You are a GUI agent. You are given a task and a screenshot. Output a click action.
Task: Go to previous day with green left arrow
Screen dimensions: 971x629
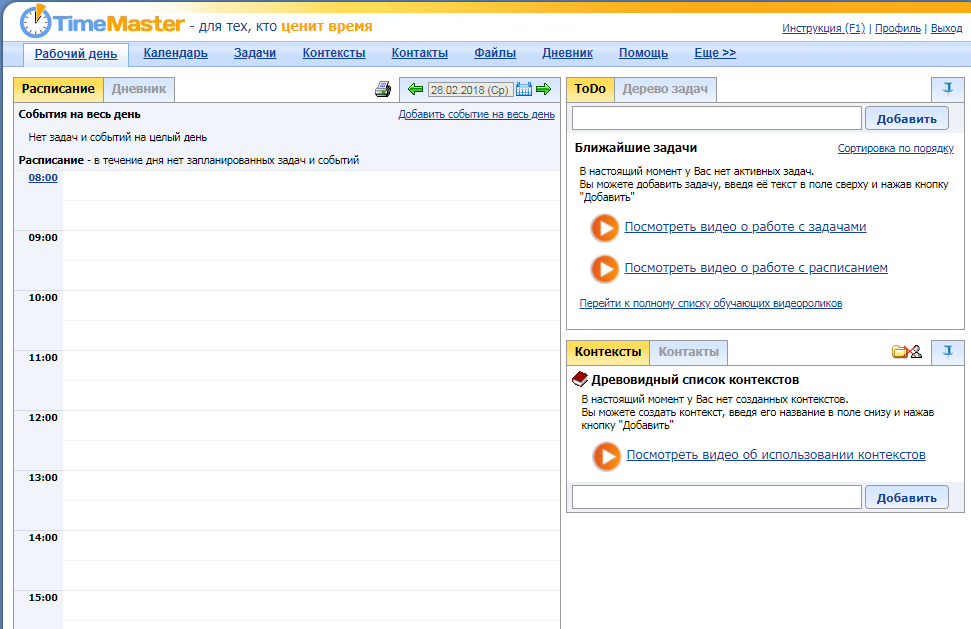coord(416,89)
